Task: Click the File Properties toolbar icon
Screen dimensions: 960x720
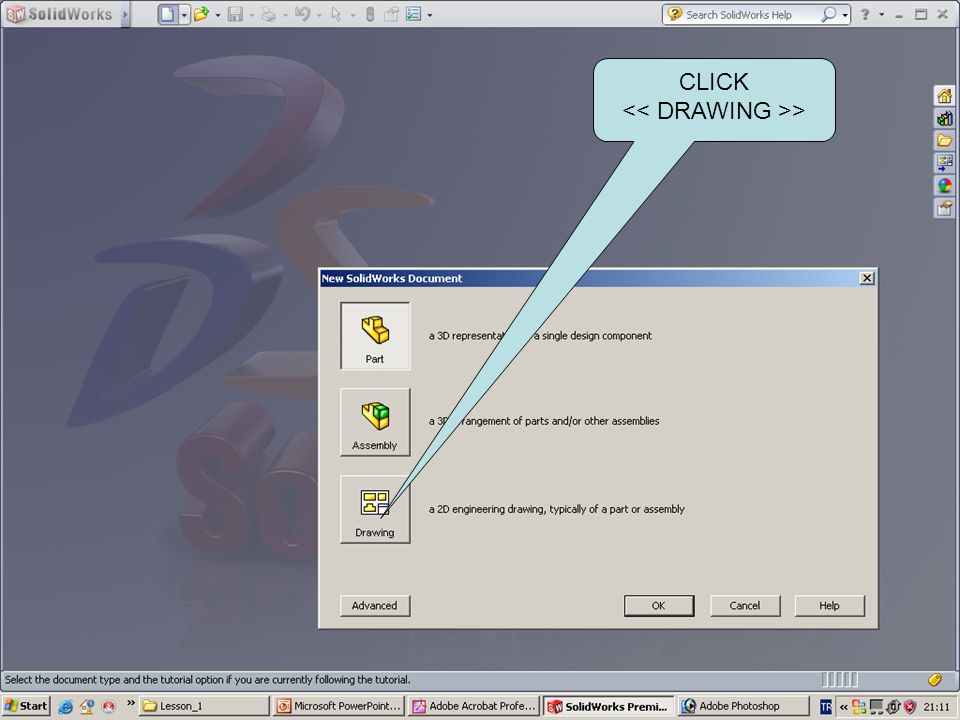Action: click(x=391, y=14)
